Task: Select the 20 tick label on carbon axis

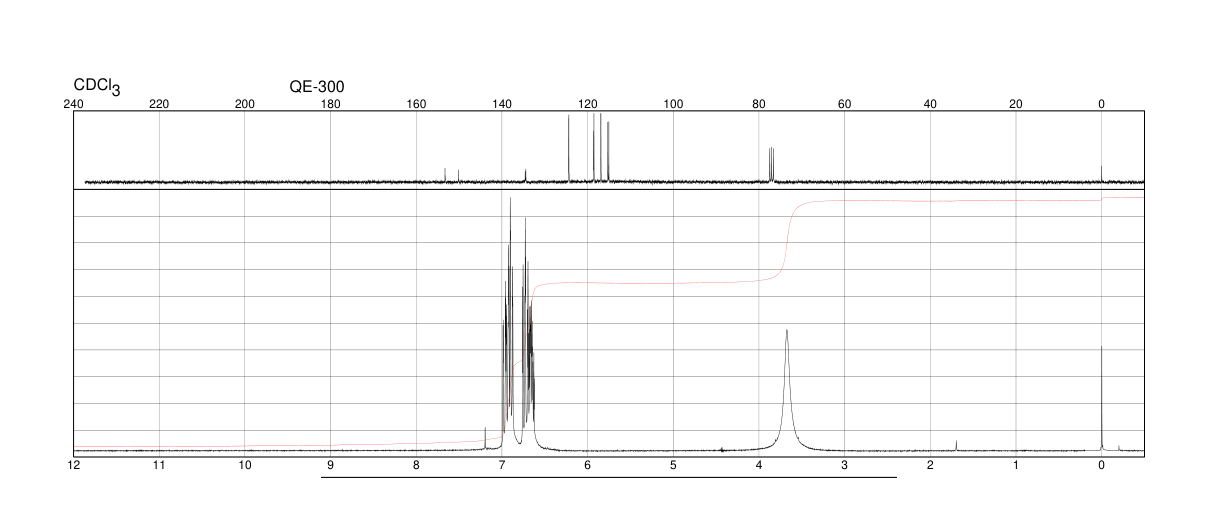Action: pyautogui.click(x=1016, y=105)
